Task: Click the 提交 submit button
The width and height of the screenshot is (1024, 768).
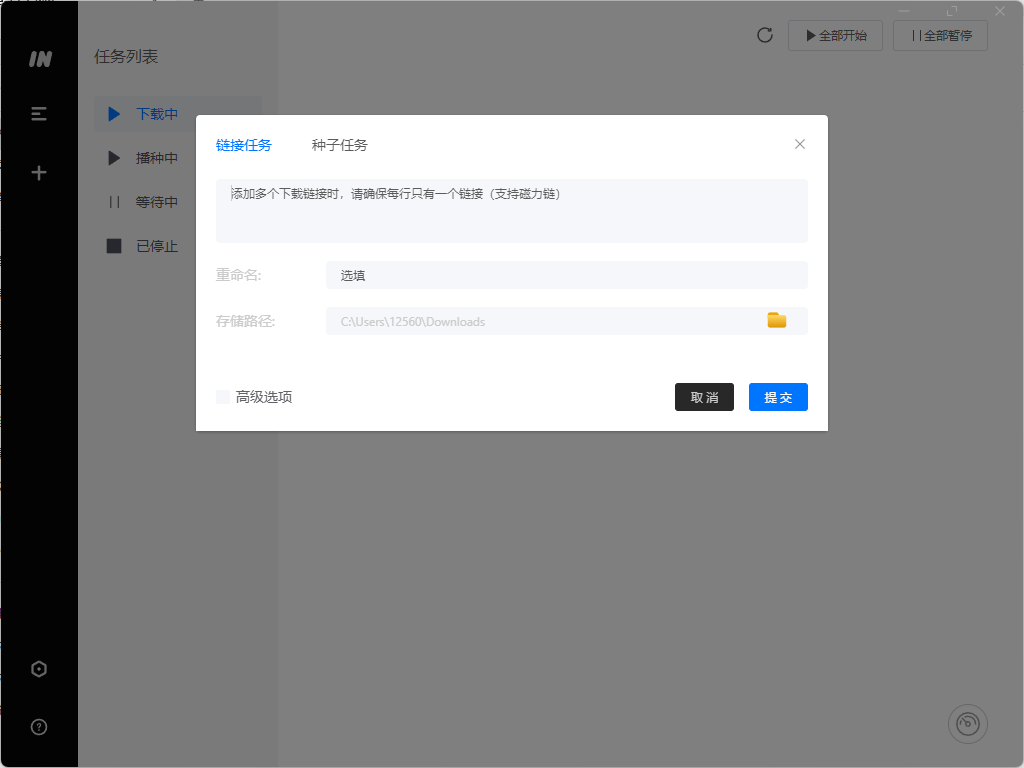Action: [778, 397]
